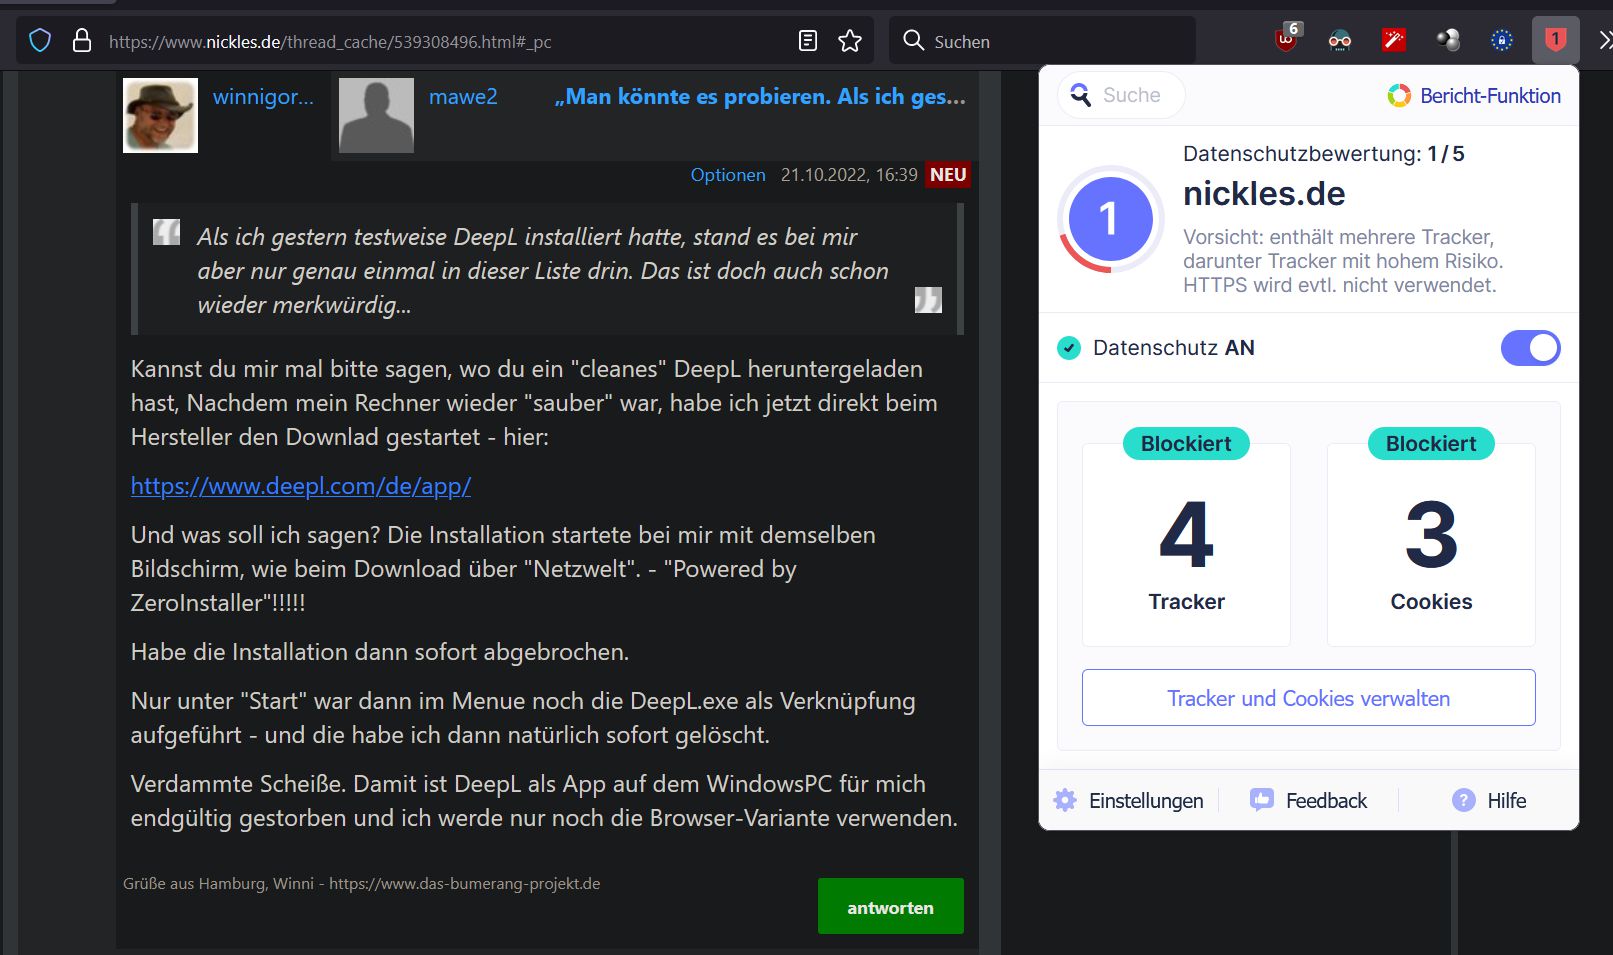The image size is (1613, 955).
Task: Open the gray spheres extension icon
Action: click(x=1447, y=40)
